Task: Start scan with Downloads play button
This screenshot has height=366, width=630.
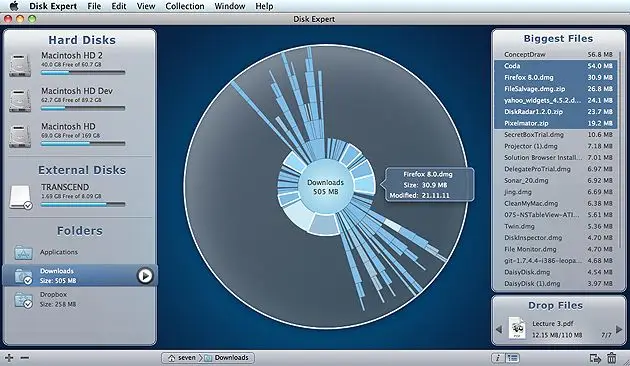Action: click(x=145, y=276)
